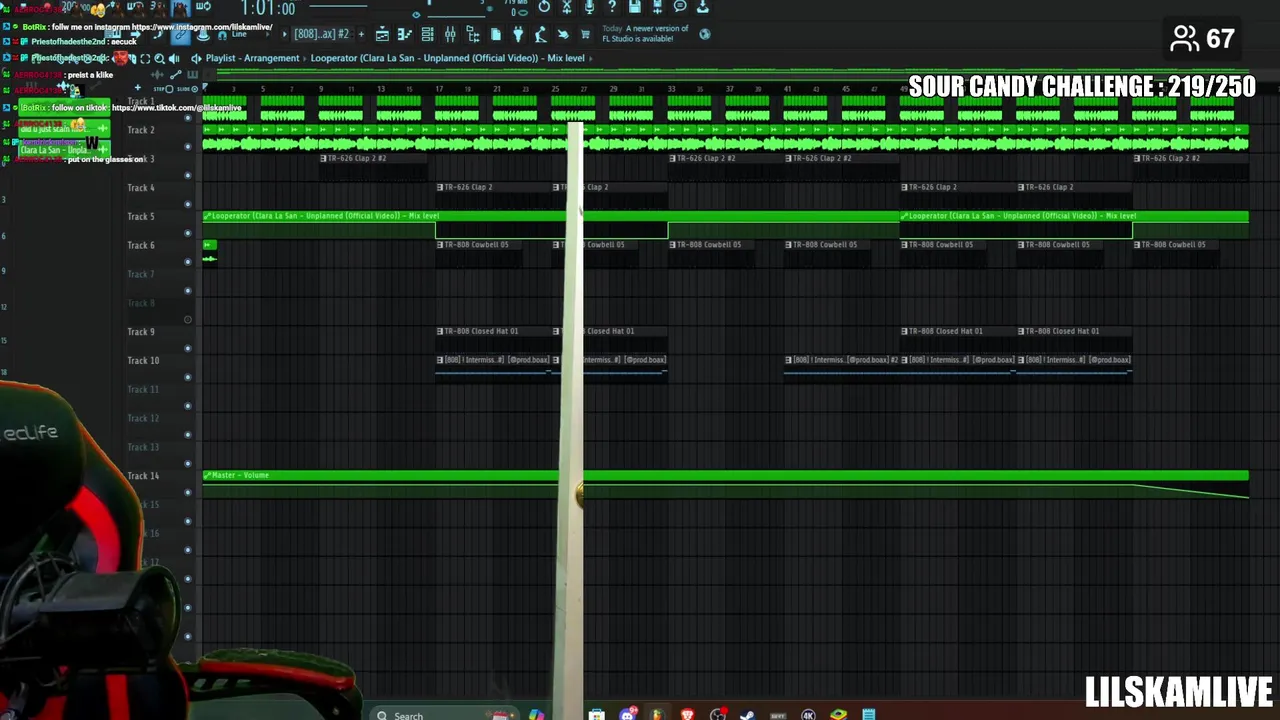This screenshot has width=1280, height=720.
Task: Mute Track 14 with its green dot
Action: click(188, 492)
